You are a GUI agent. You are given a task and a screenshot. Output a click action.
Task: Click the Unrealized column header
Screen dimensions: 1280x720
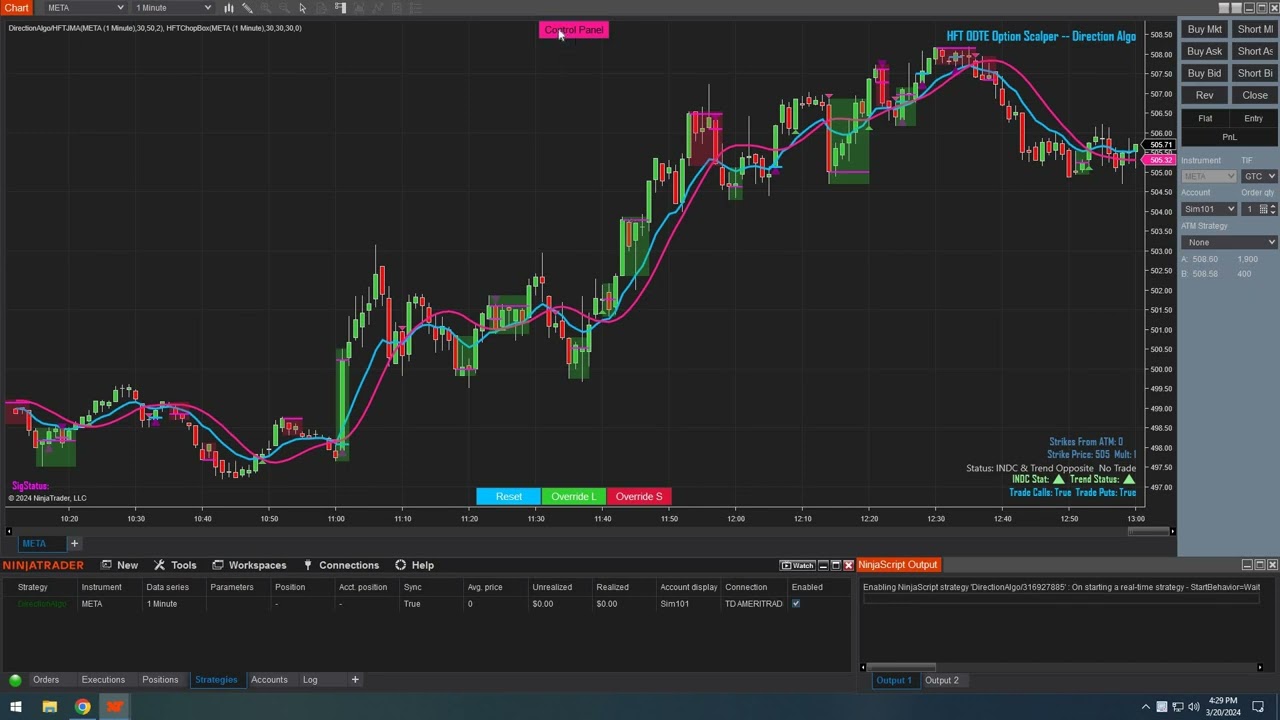(x=552, y=587)
